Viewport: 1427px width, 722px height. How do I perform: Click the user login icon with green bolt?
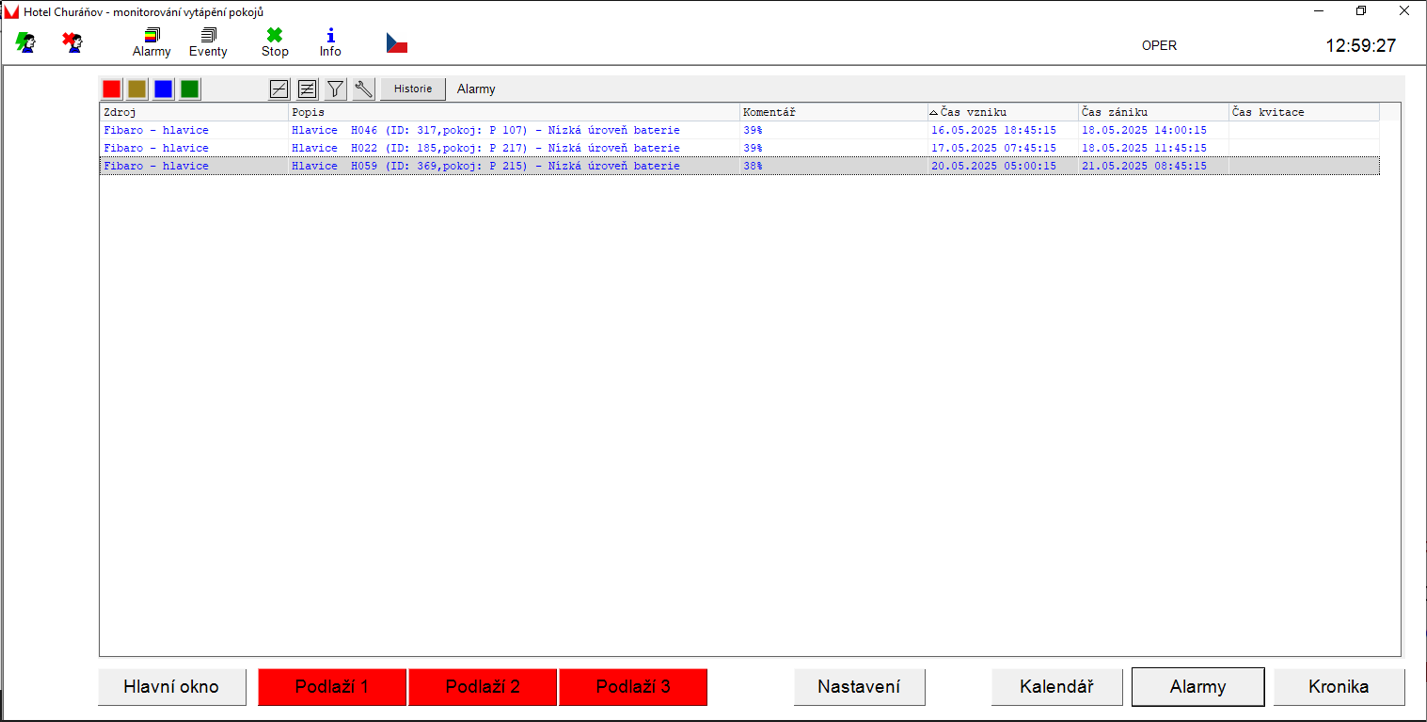coord(26,43)
